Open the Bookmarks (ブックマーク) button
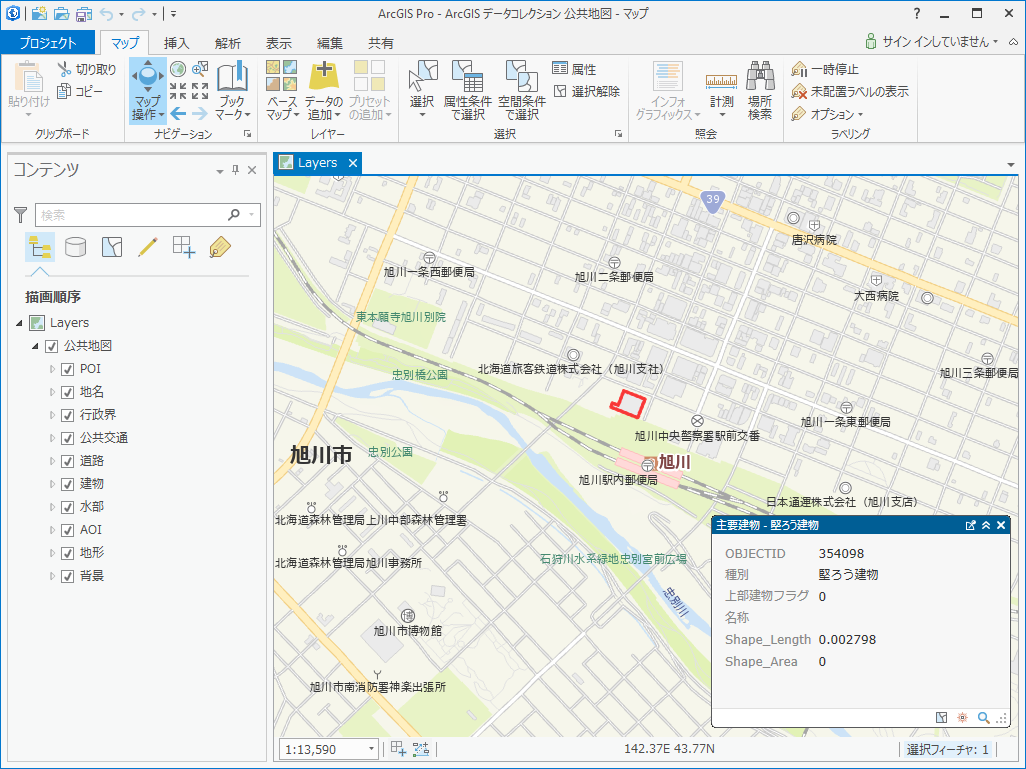1026x769 pixels. tap(232, 90)
